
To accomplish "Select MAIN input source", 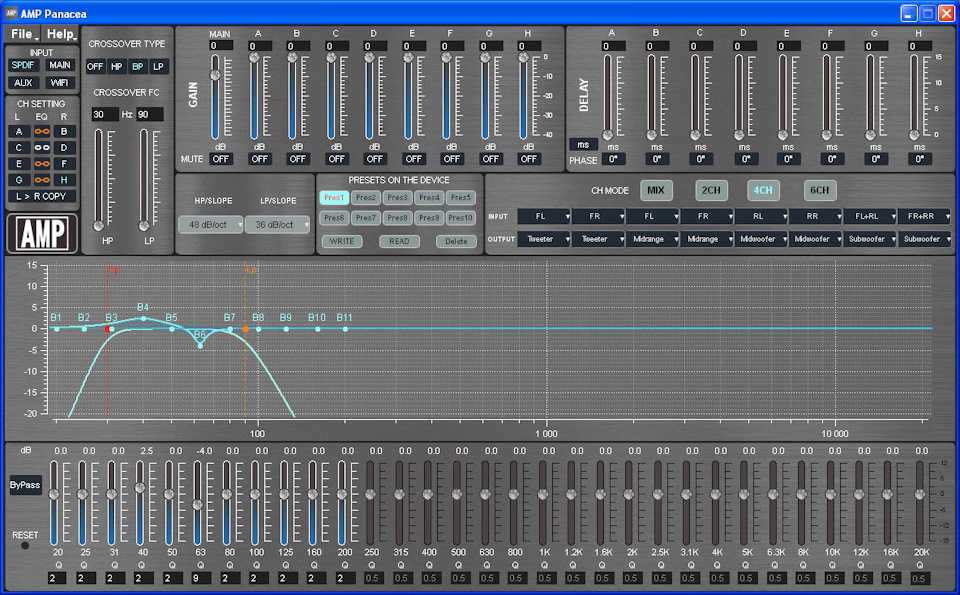I will pos(59,65).
